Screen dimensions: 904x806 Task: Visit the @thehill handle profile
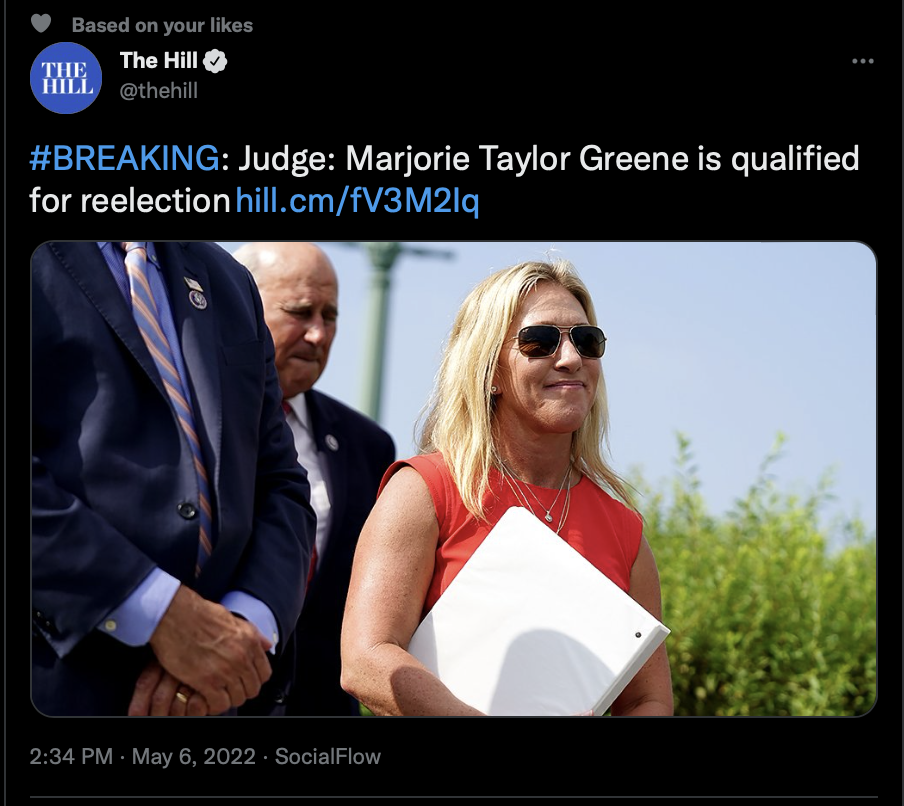point(159,91)
